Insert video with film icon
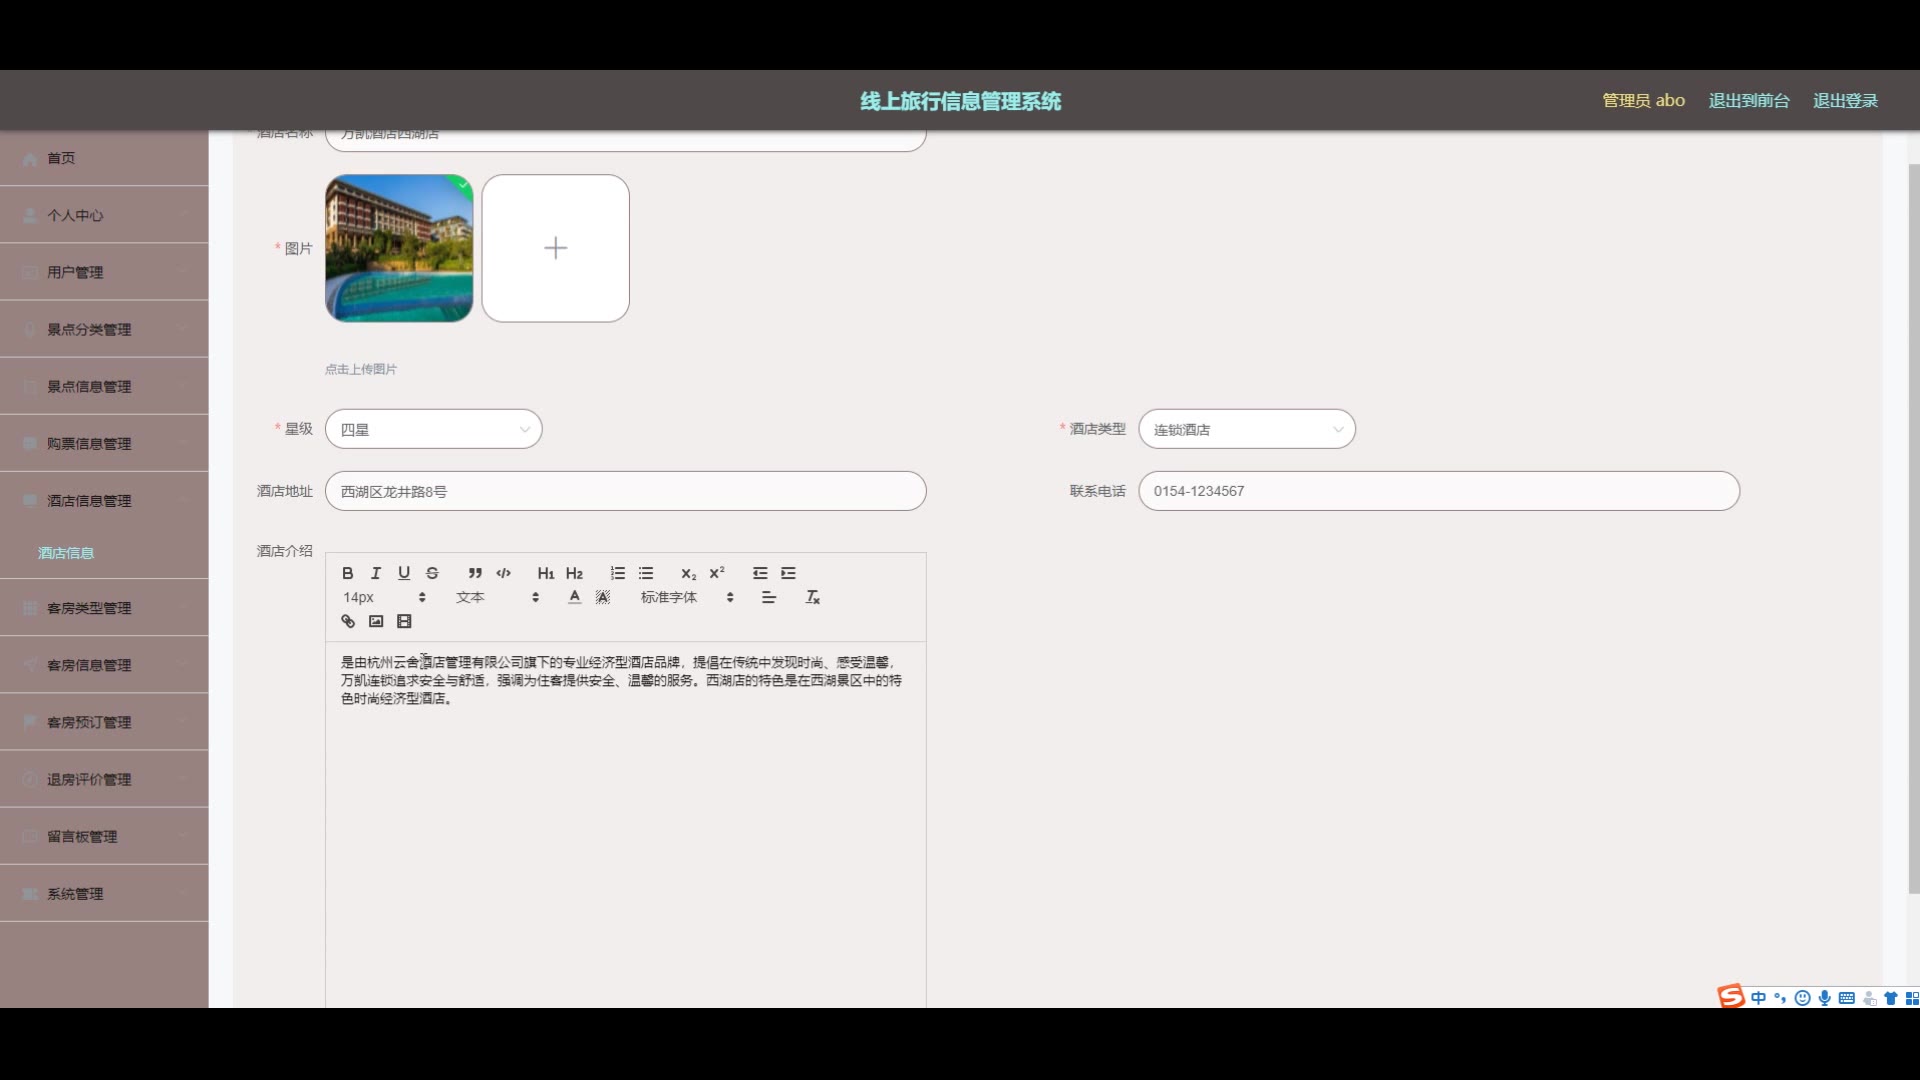 click(x=404, y=621)
